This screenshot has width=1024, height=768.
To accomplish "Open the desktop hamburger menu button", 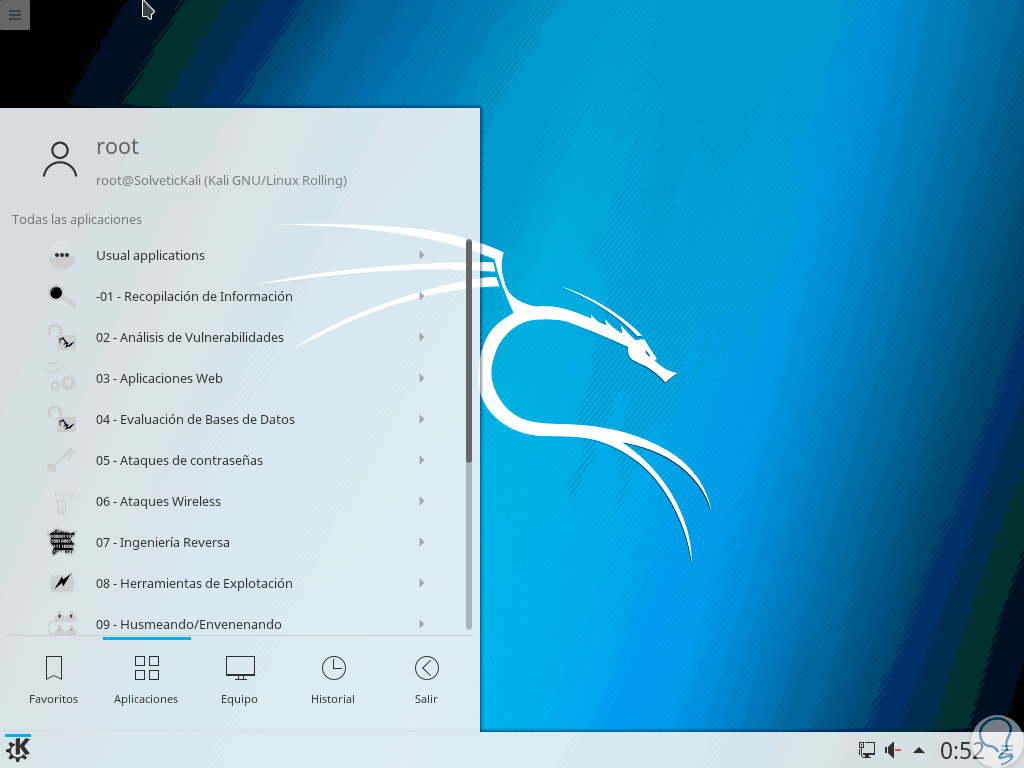I will point(14,14).
